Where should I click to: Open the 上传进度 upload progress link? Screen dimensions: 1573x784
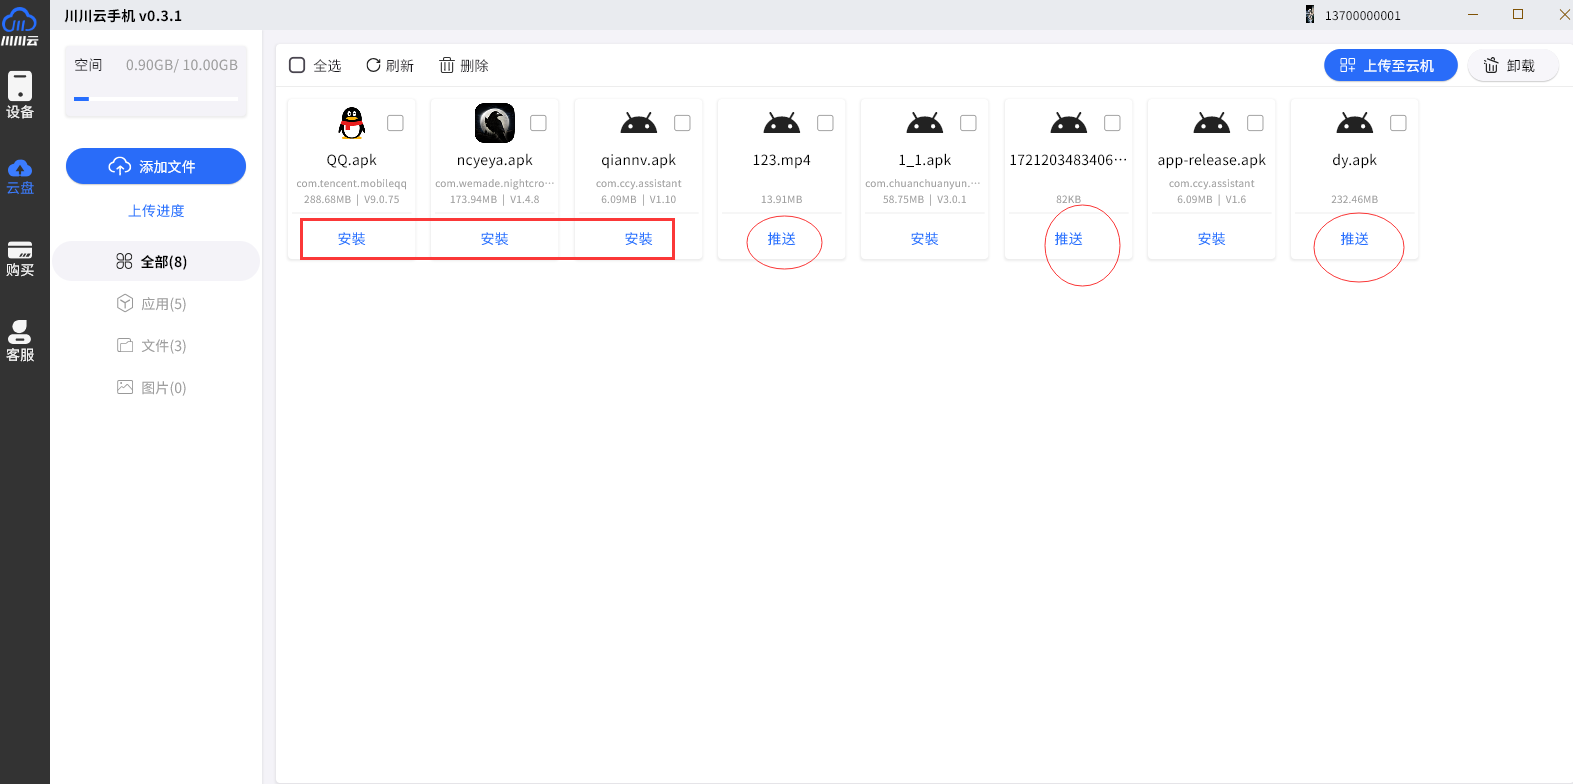156,211
